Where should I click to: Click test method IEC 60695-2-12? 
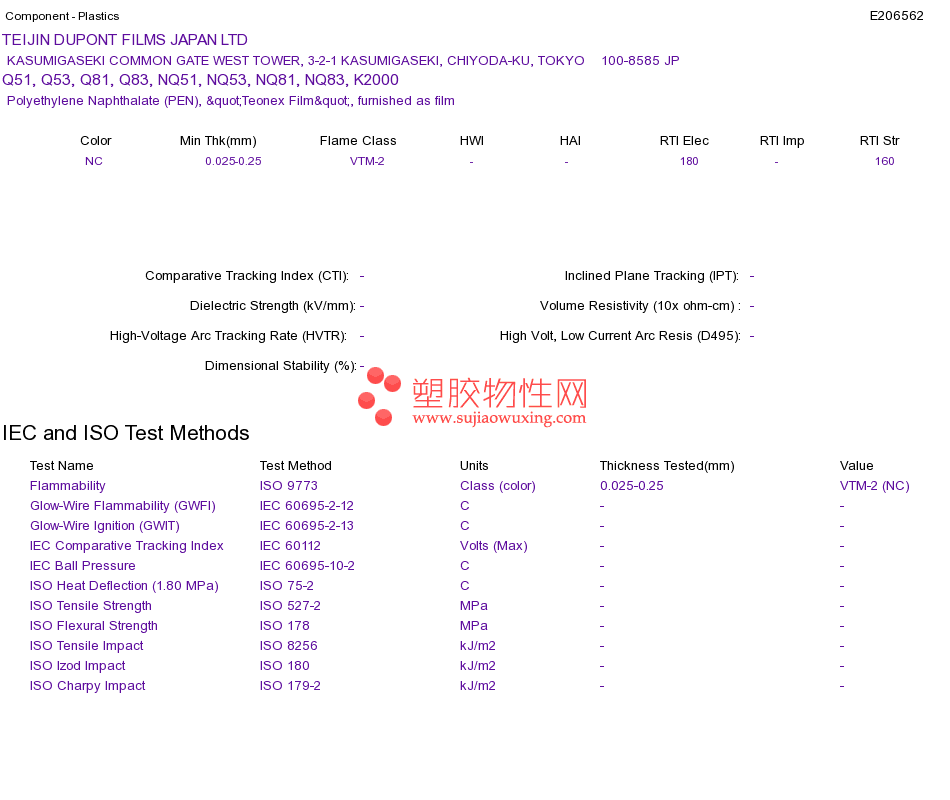point(307,505)
